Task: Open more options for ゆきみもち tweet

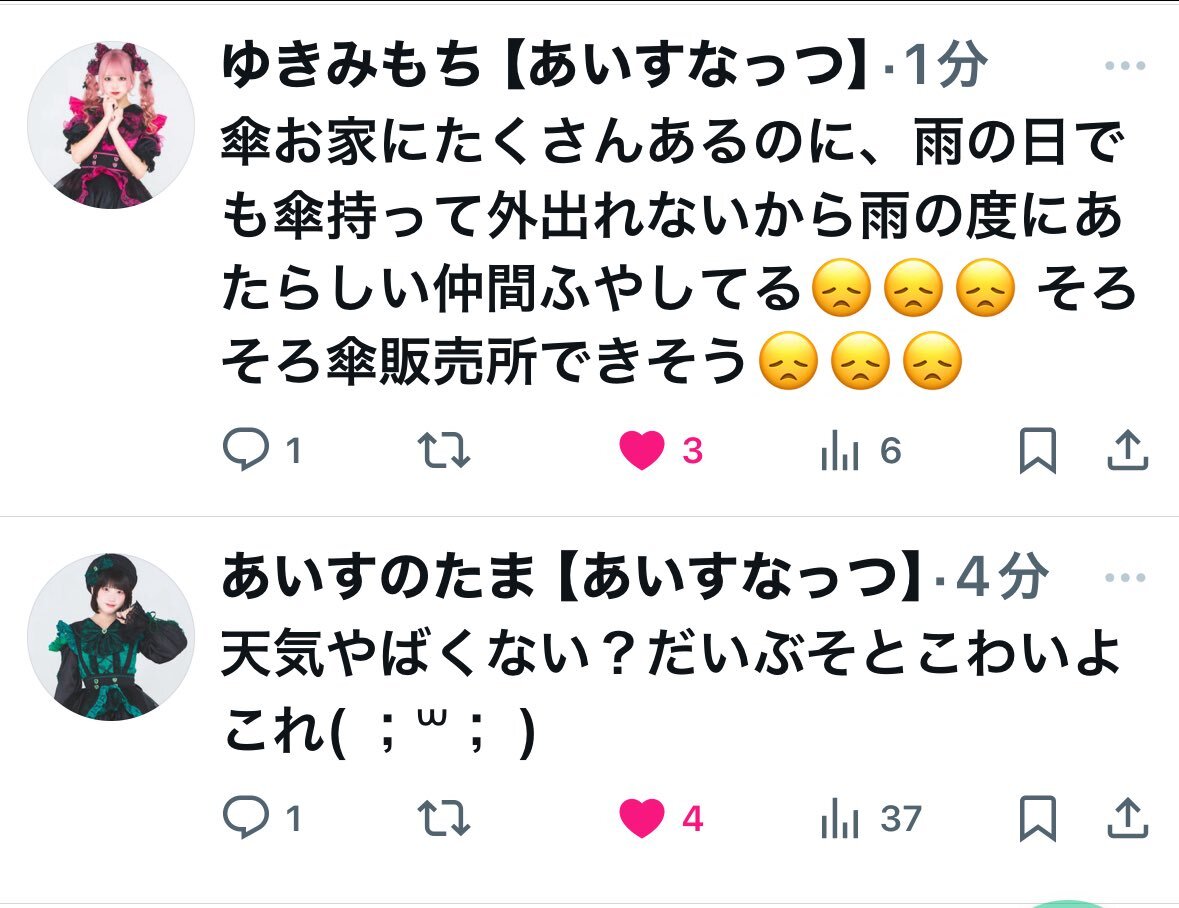Action: [1125, 66]
